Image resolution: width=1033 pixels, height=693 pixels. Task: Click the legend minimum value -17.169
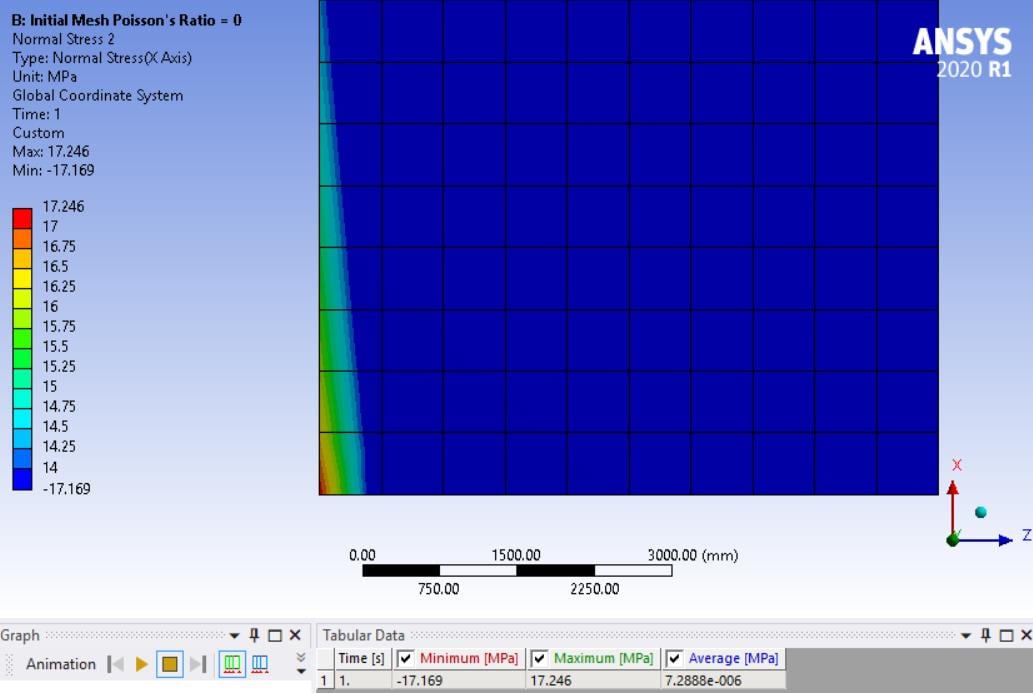[67, 489]
